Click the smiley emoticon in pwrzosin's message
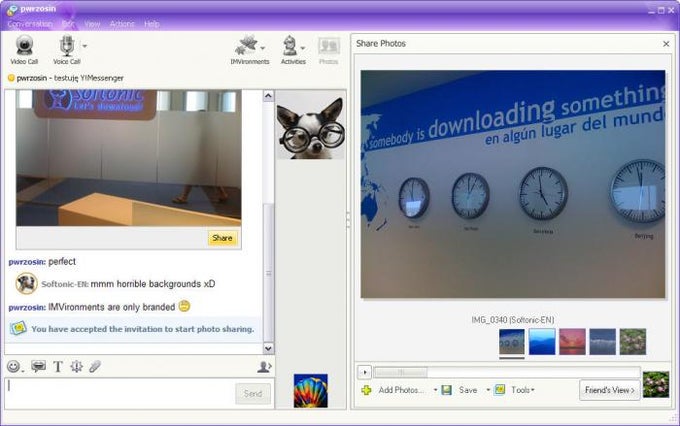Viewport: 680px width, 426px height. pyautogui.click(x=184, y=306)
